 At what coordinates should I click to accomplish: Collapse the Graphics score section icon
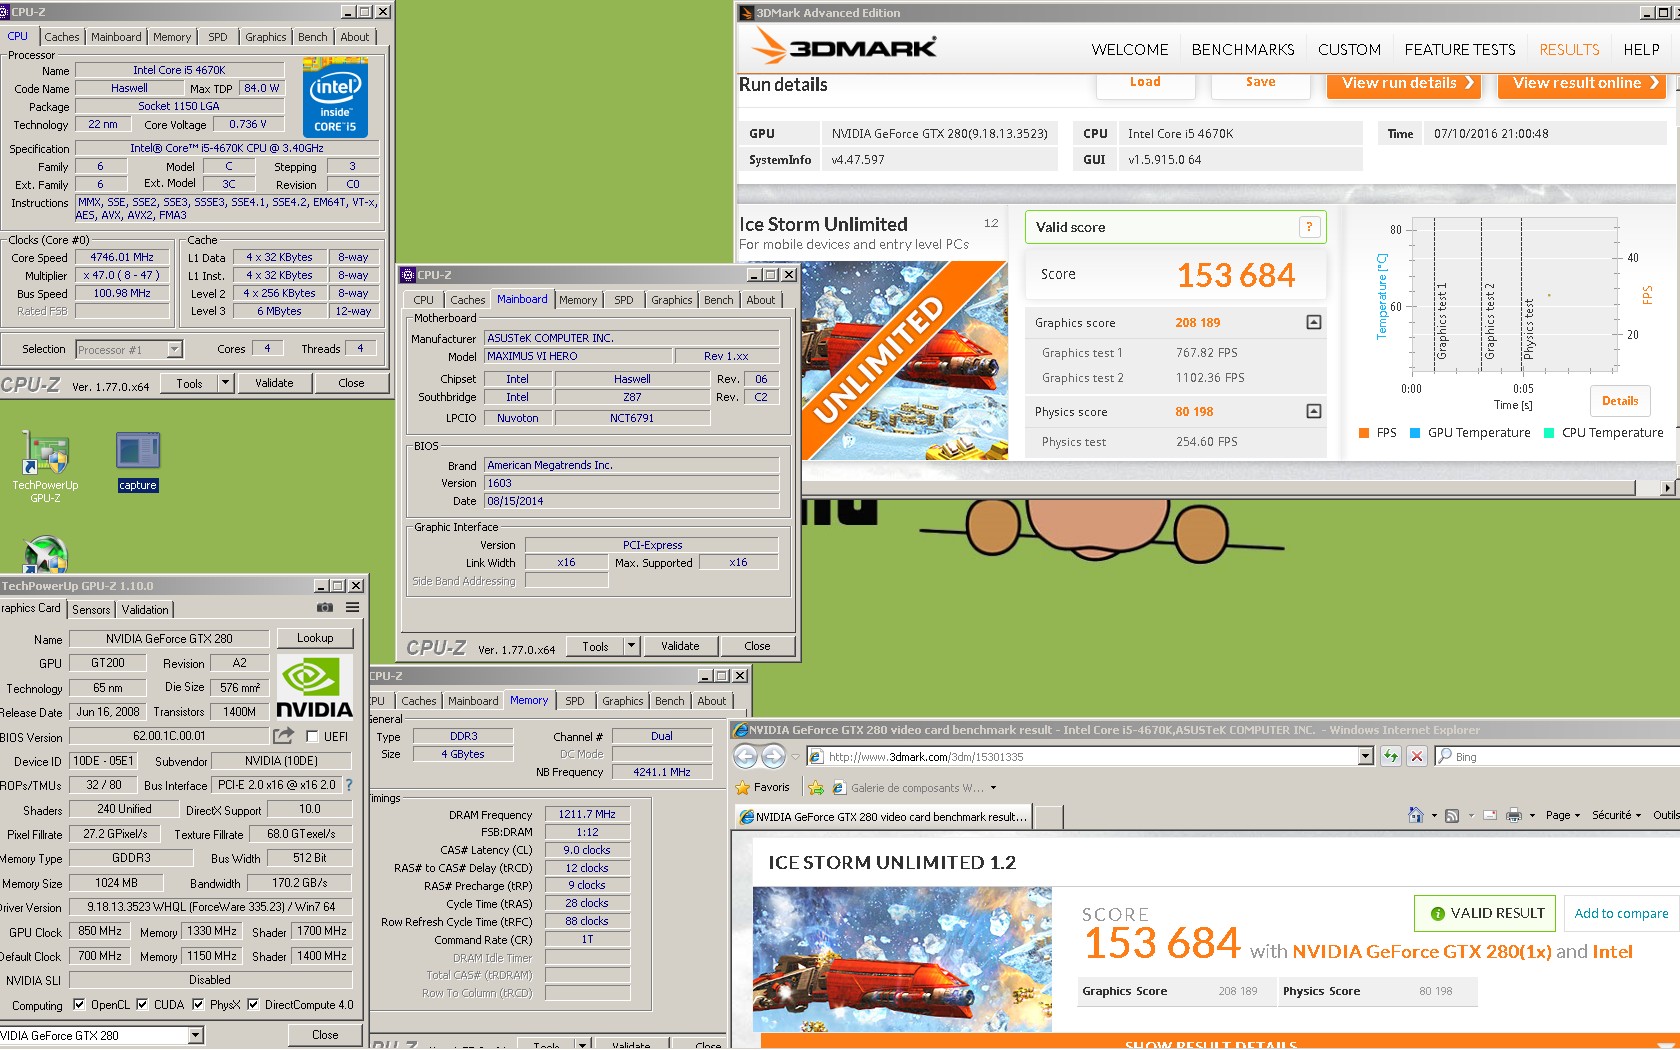pyautogui.click(x=1314, y=322)
